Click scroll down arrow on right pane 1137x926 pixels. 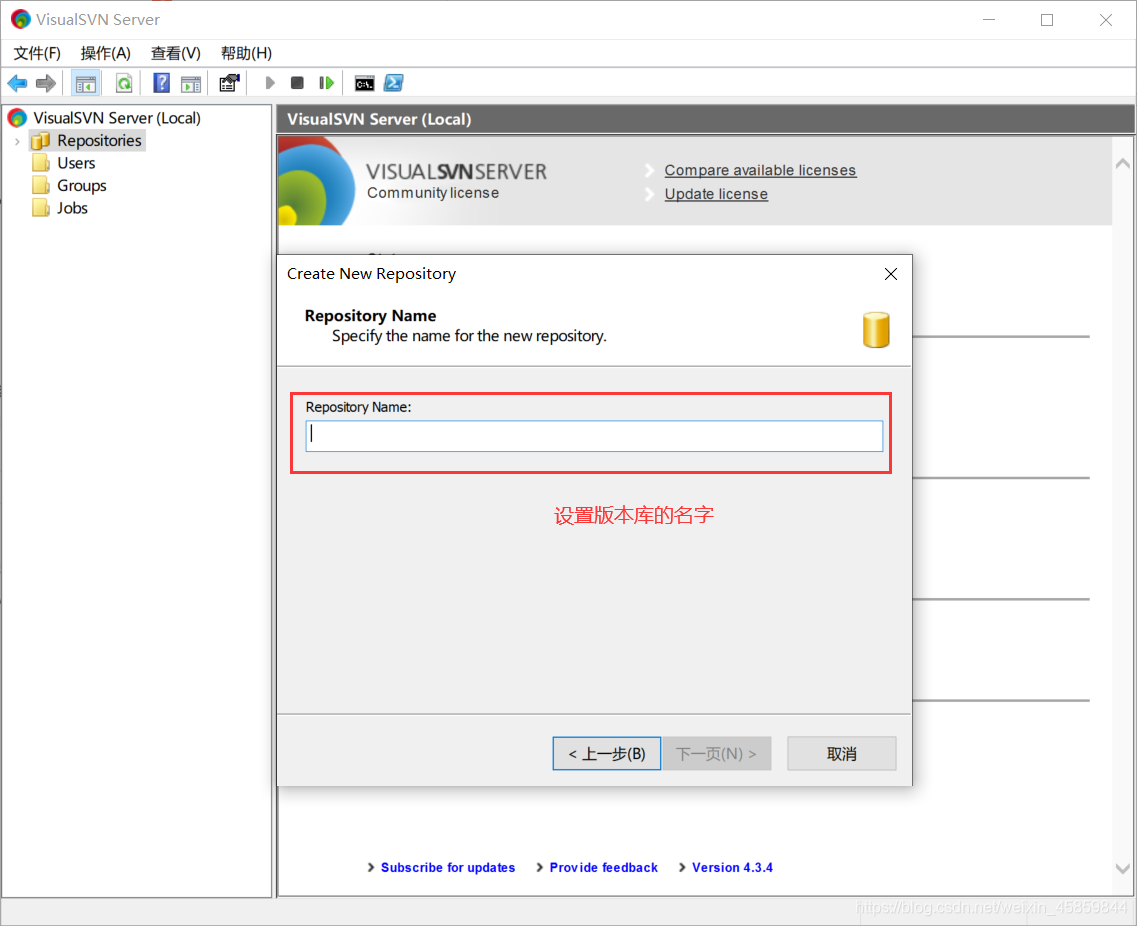click(1122, 868)
